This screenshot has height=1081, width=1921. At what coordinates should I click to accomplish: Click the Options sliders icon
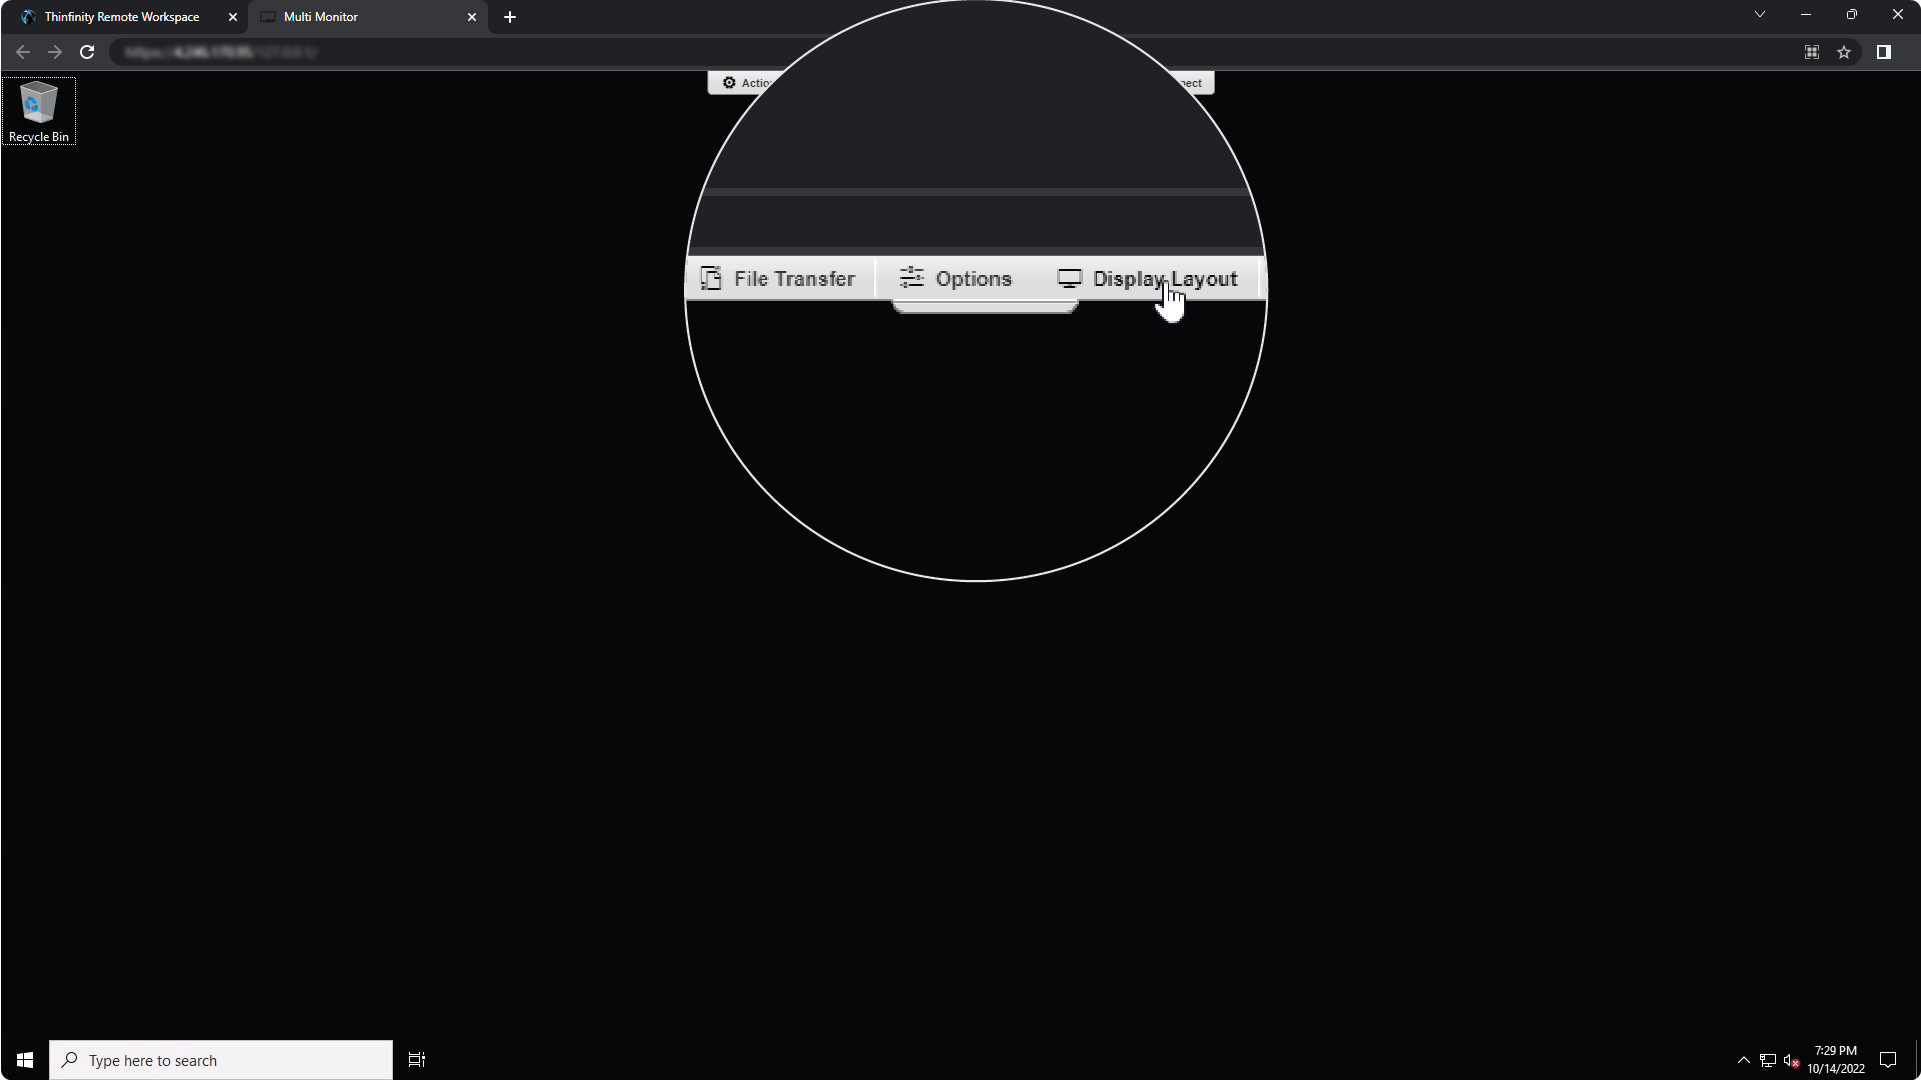[x=911, y=278]
